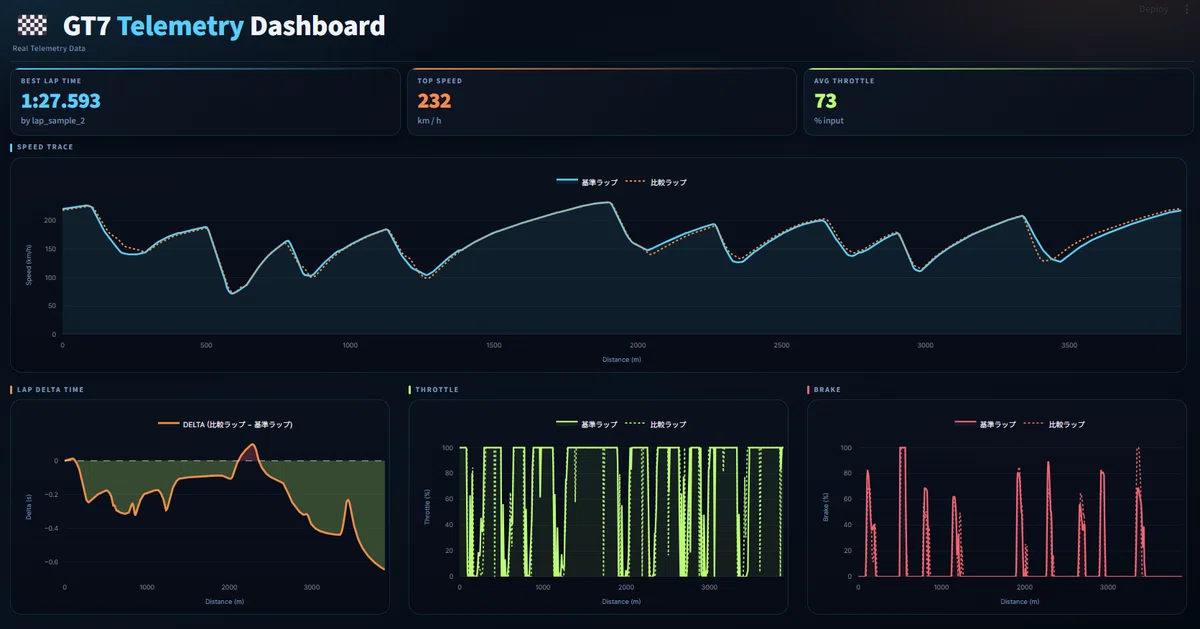Click the LAP DELTA TIME section heading
Screen dimensions: 1200x629
(x=50, y=389)
